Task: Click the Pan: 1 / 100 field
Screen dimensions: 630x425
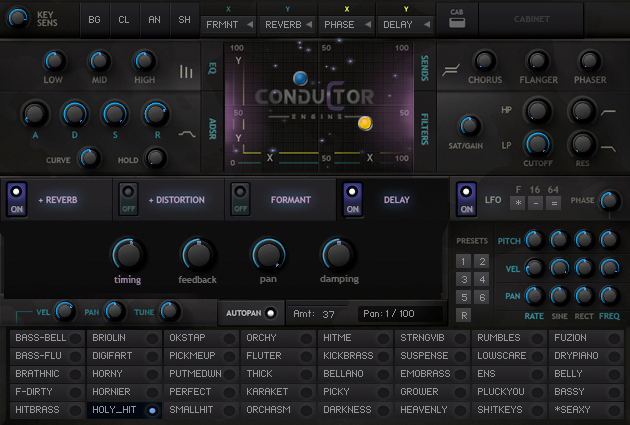Action: pyautogui.click(x=400, y=314)
